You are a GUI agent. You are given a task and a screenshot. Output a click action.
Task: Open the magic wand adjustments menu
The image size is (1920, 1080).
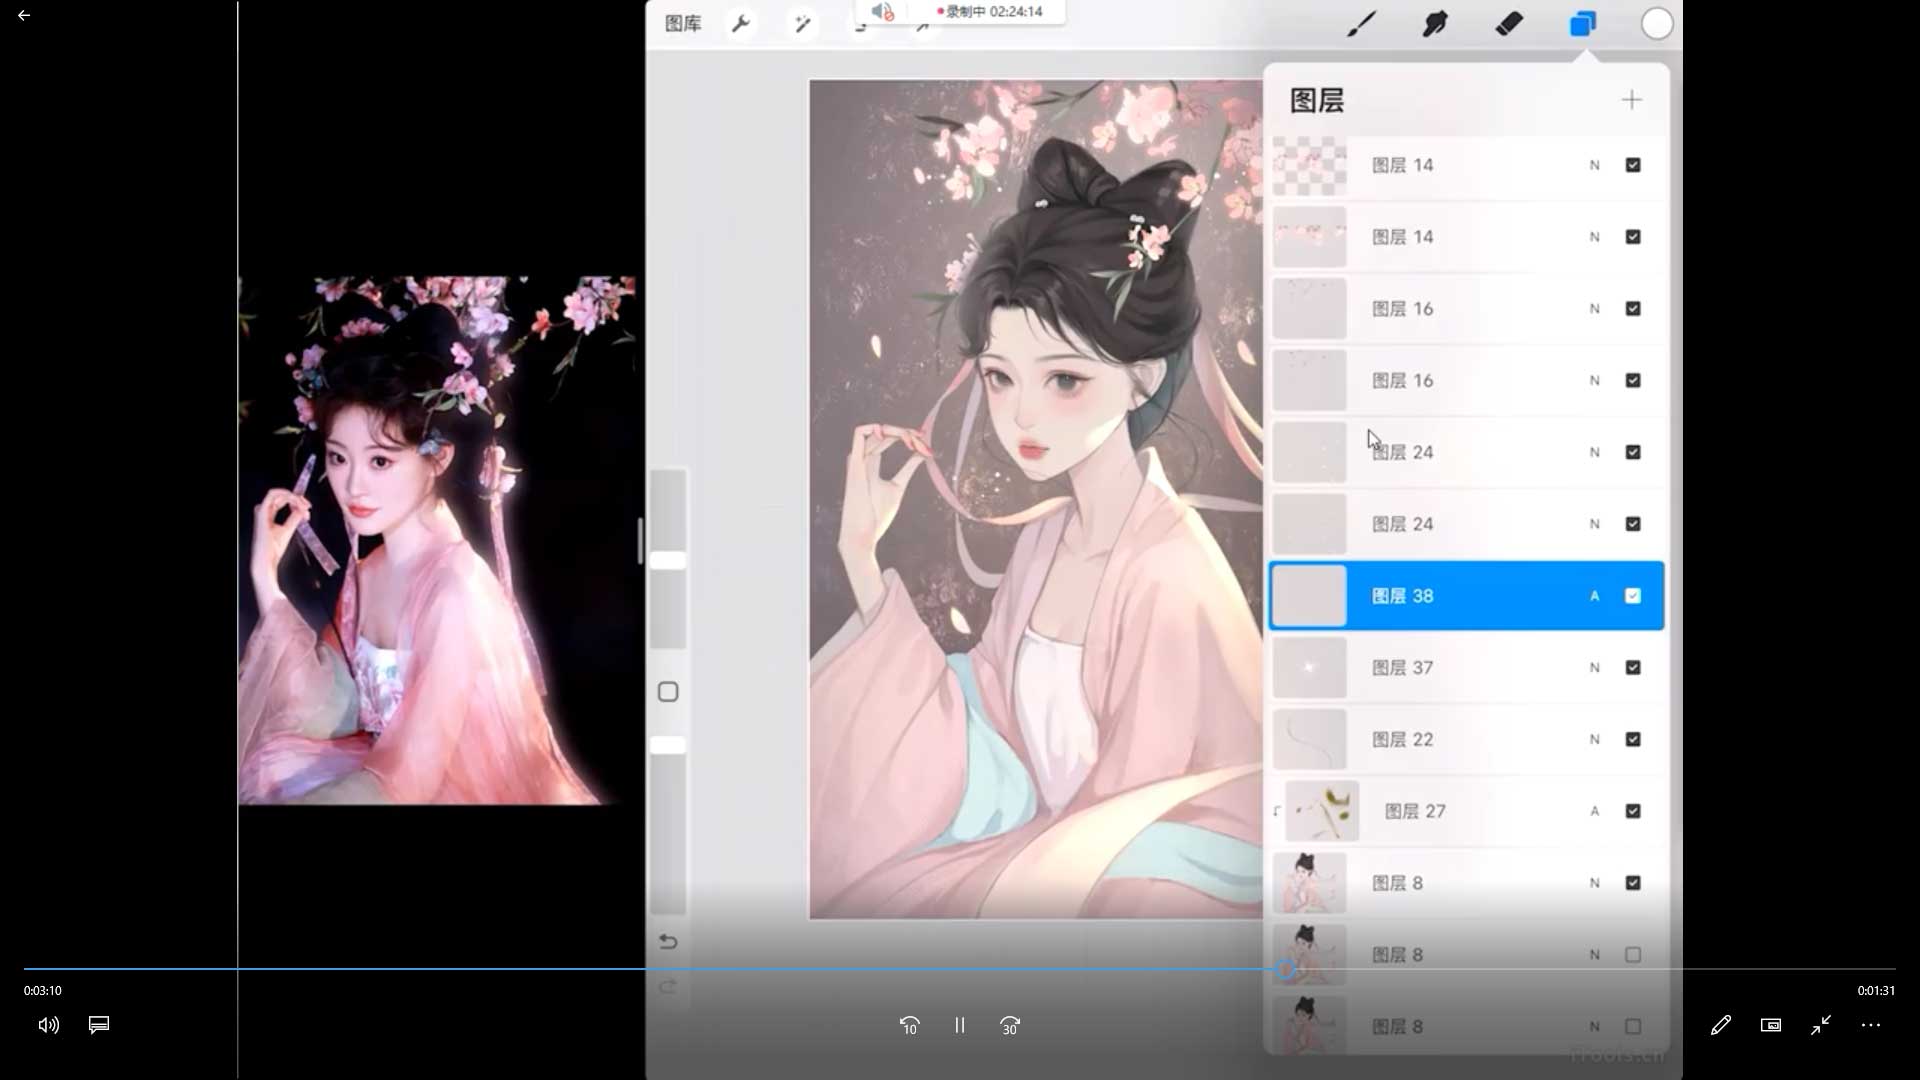tap(802, 24)
